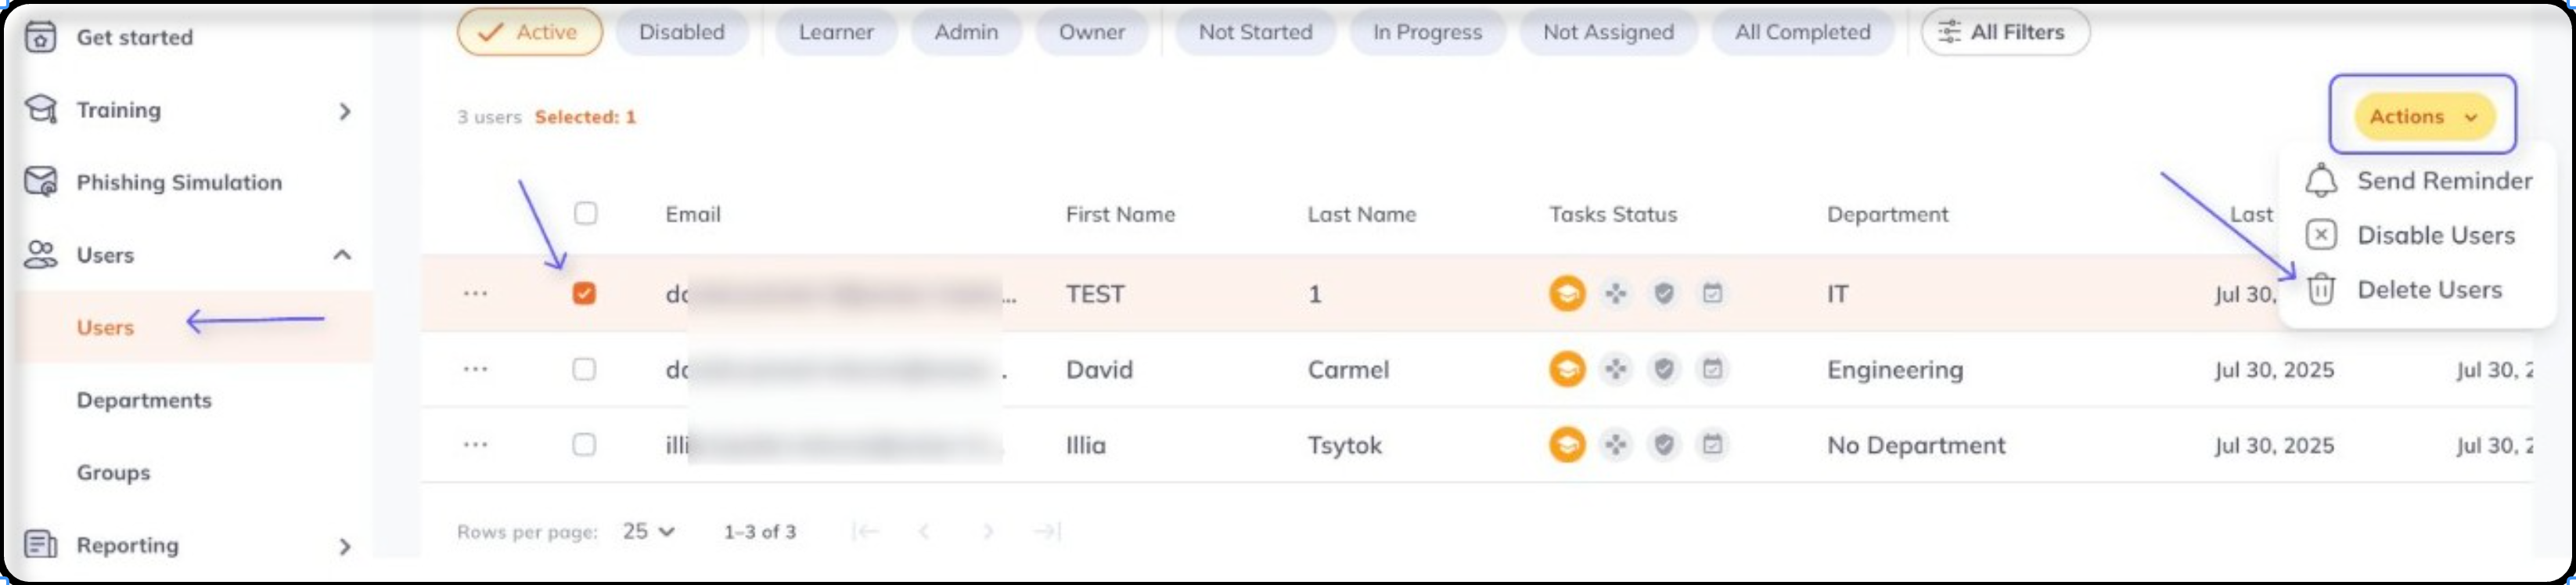Sort by the Email column header
The height and width of the screenshot is (585, 2576).
click(693, 214)
